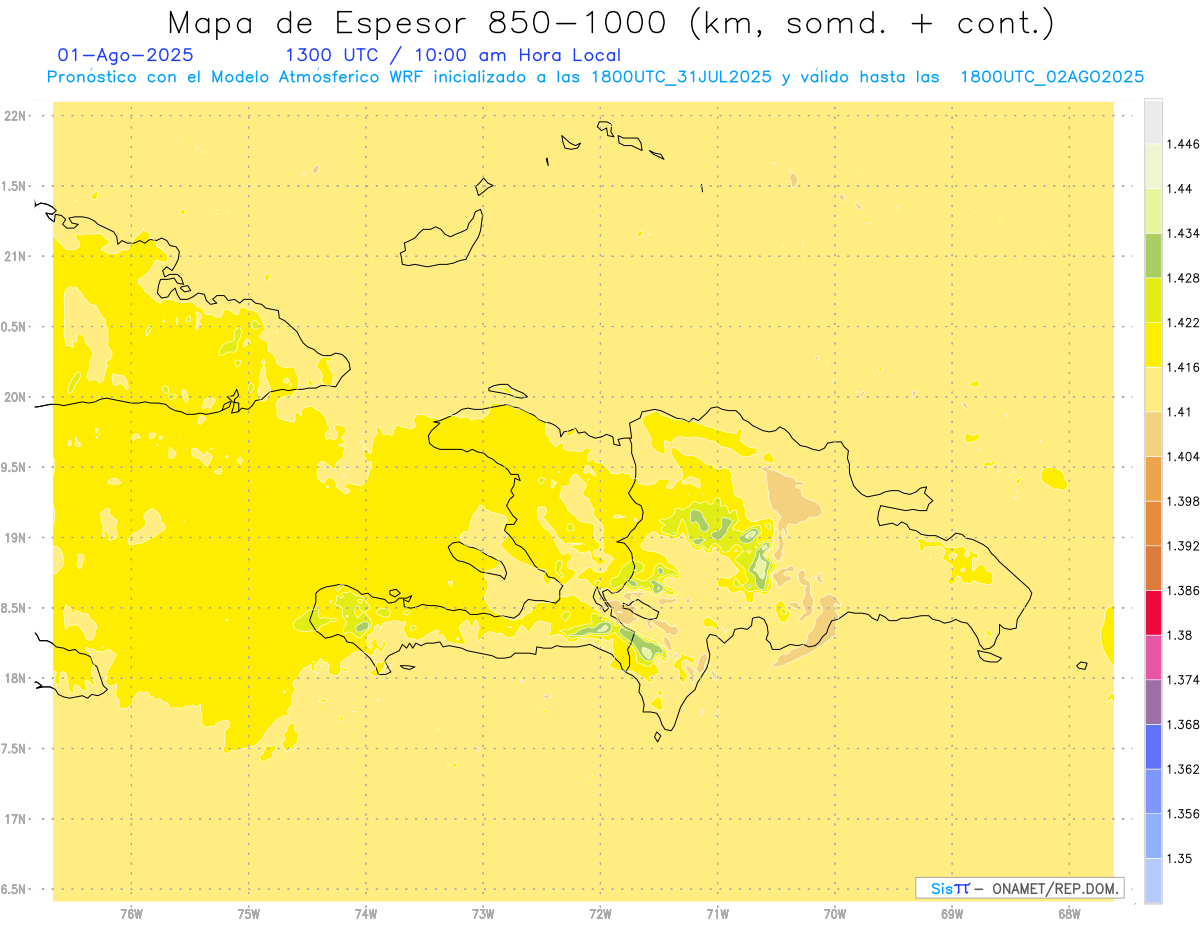Click the legend value '1.362'
The width and height of the screenshot is (1200, 927).
pyautogui.click(x=1184, y=769)
